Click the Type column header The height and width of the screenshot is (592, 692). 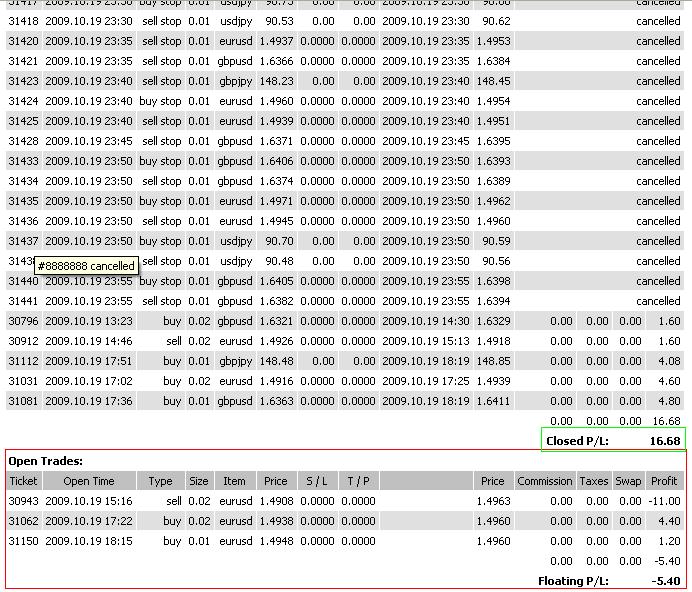coord(160,481)
